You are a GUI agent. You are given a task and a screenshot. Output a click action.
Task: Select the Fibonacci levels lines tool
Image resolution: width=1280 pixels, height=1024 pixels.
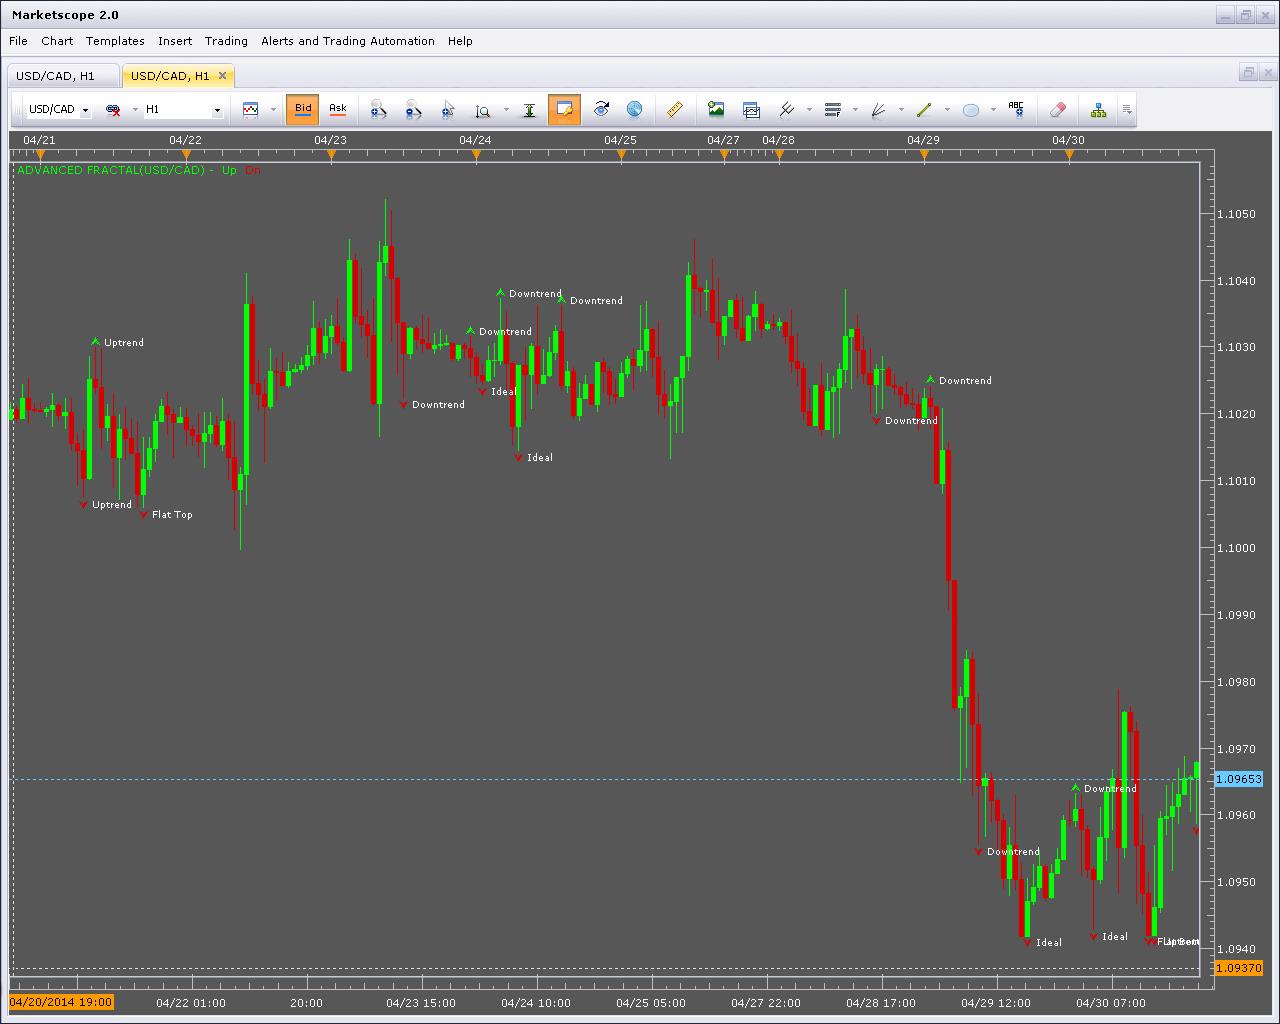(833, 110)
